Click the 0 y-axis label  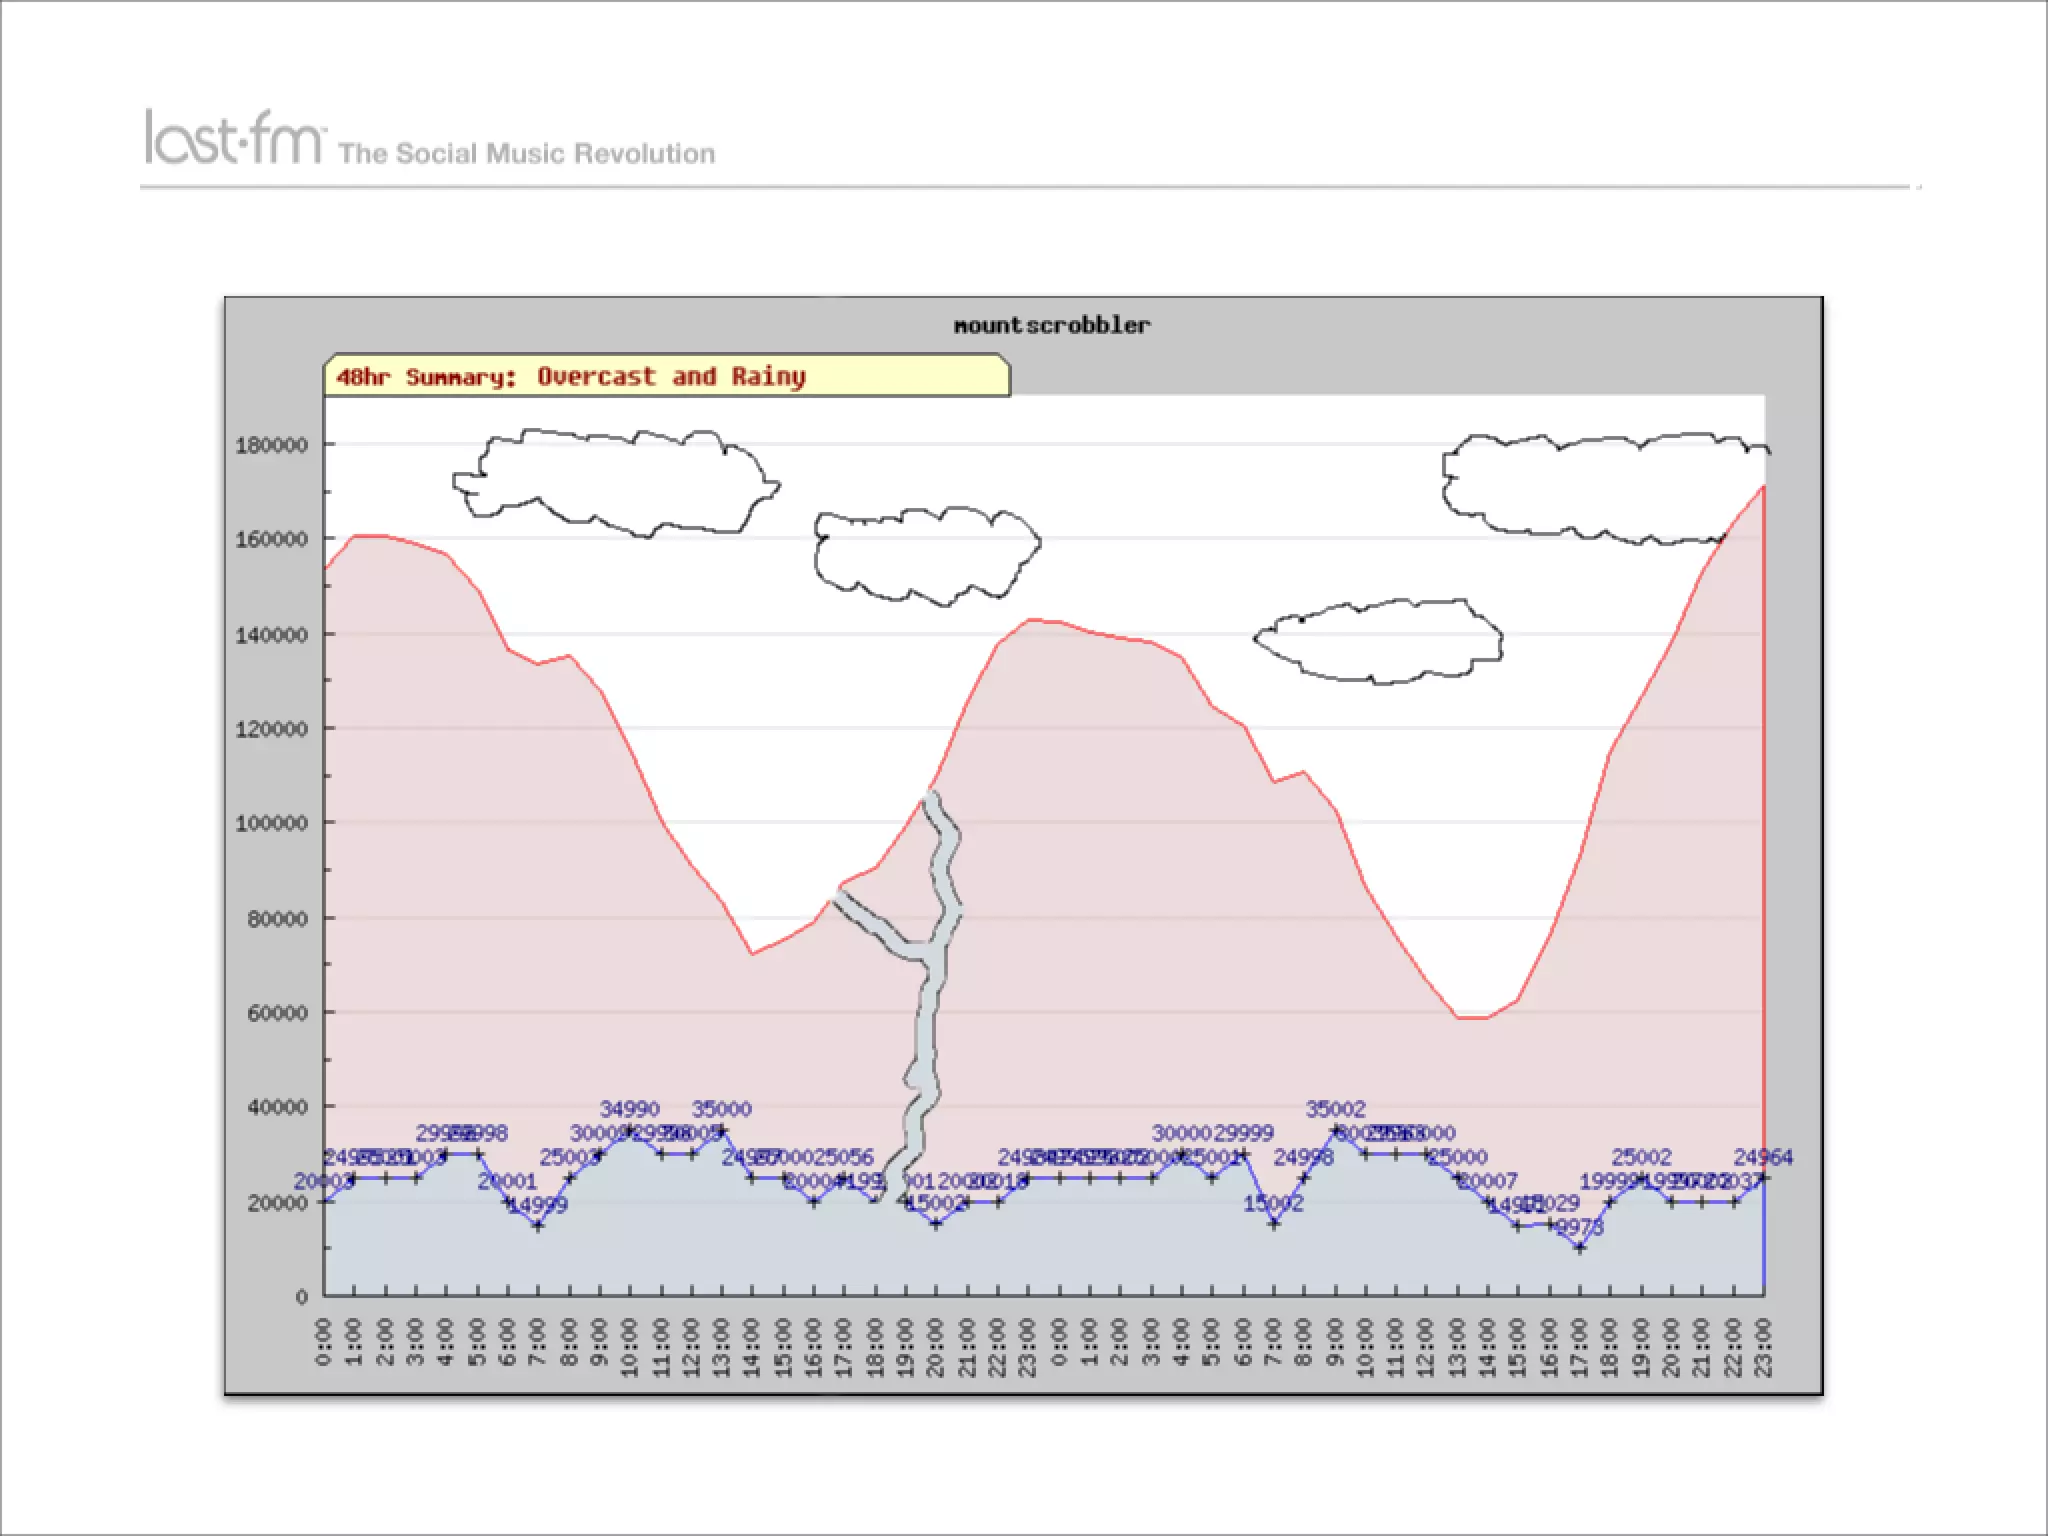[301, 1297]
